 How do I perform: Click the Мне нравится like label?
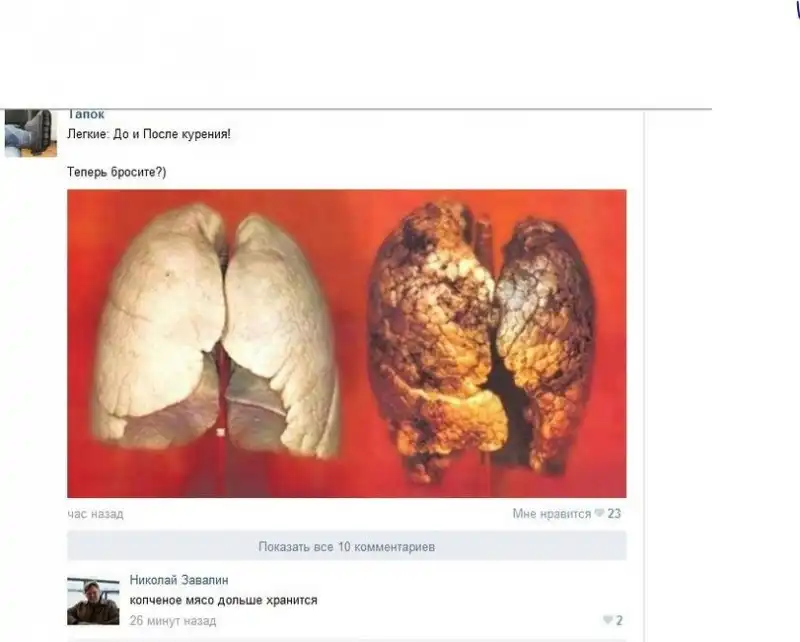coord(552,513)
